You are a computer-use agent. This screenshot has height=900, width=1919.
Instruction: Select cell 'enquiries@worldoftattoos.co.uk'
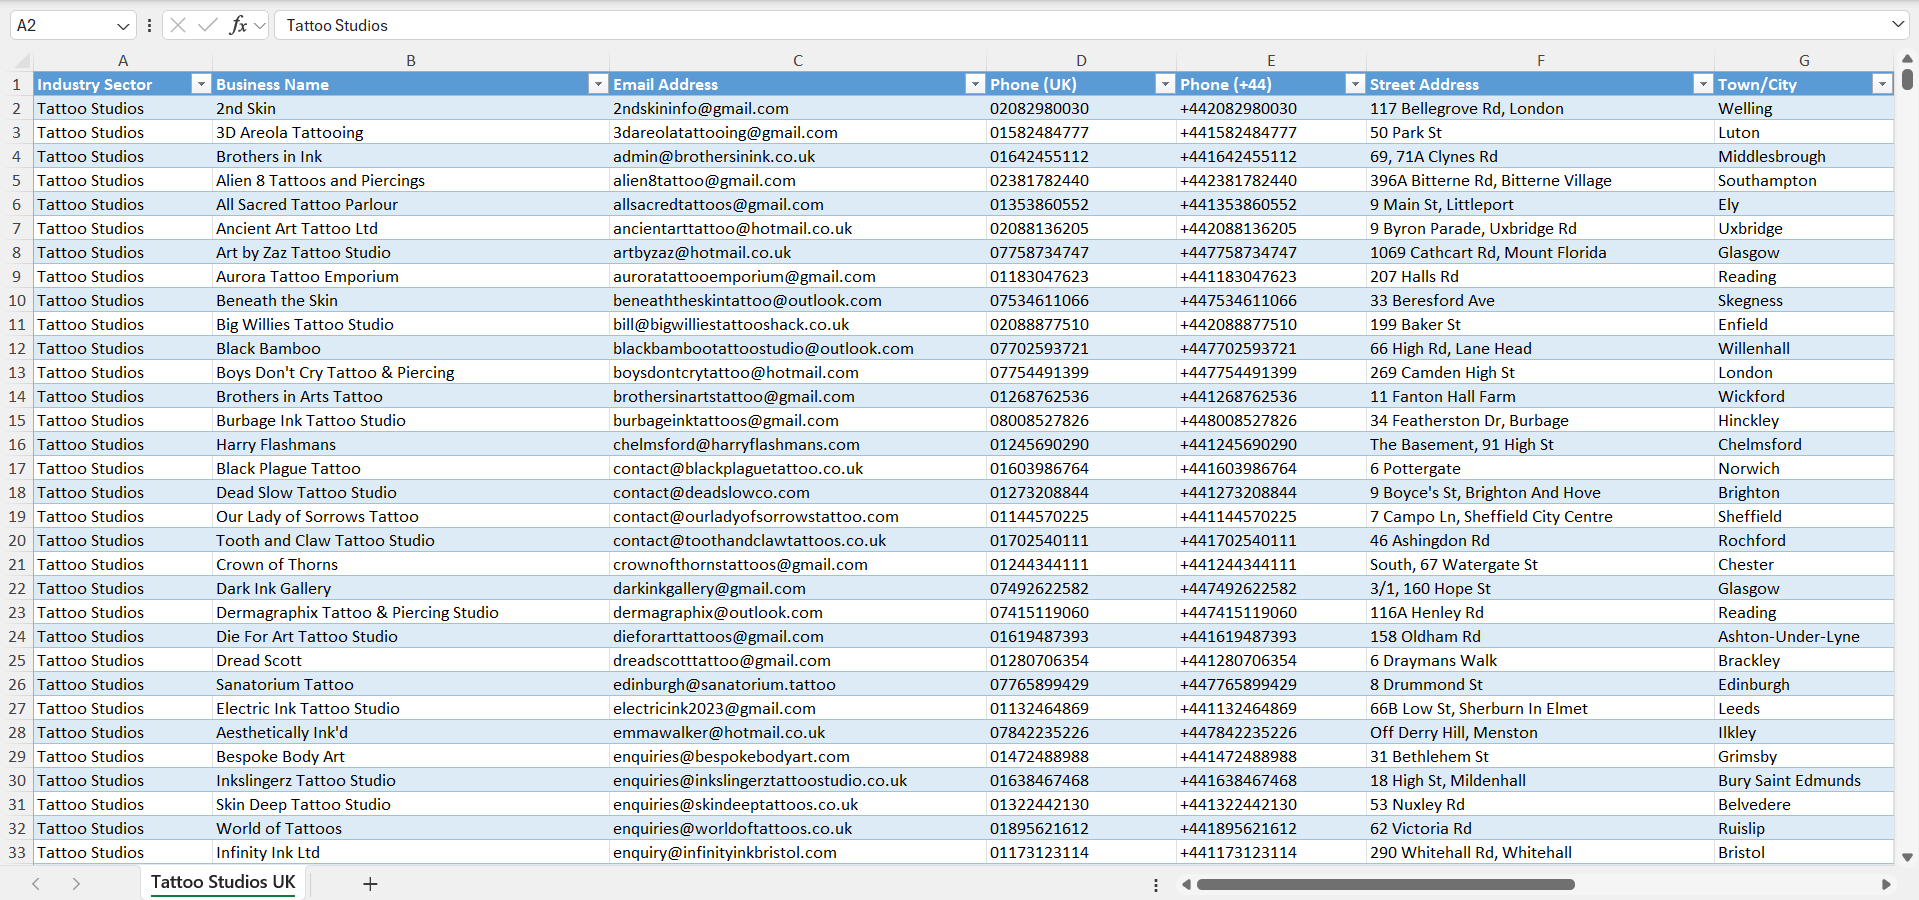tap(798, 828)
